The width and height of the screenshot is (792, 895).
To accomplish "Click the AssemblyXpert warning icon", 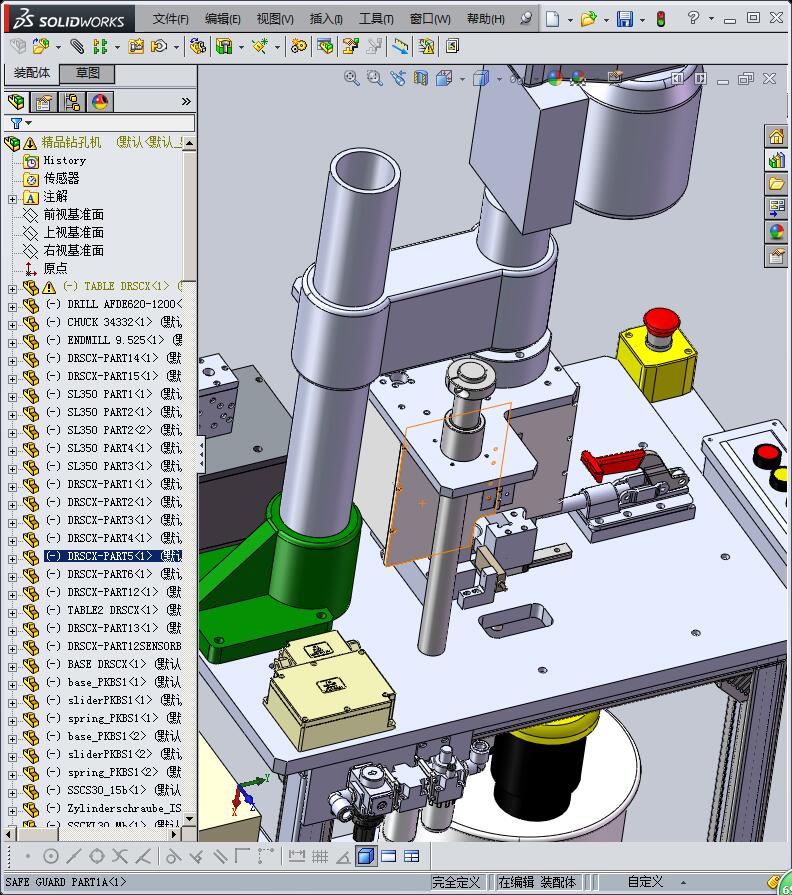I will [426, 46].
